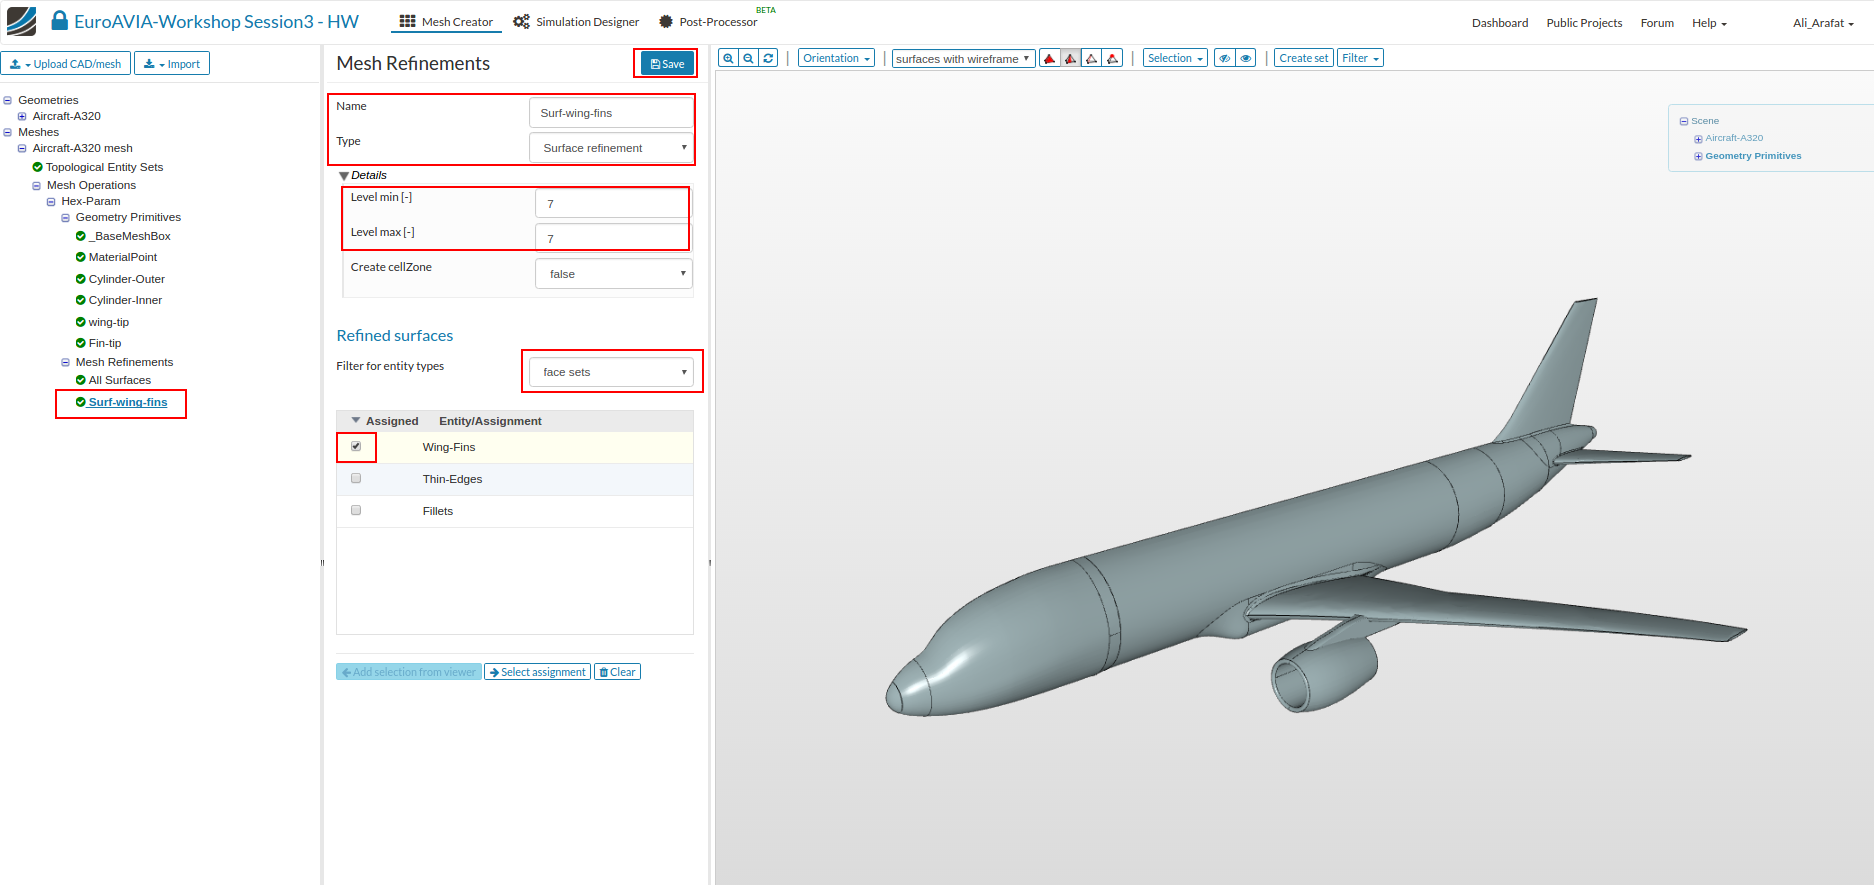Screen dimensions: 1874x885
Task: Click the green check icon beside Fin-tip
Action: pos(81,343)
